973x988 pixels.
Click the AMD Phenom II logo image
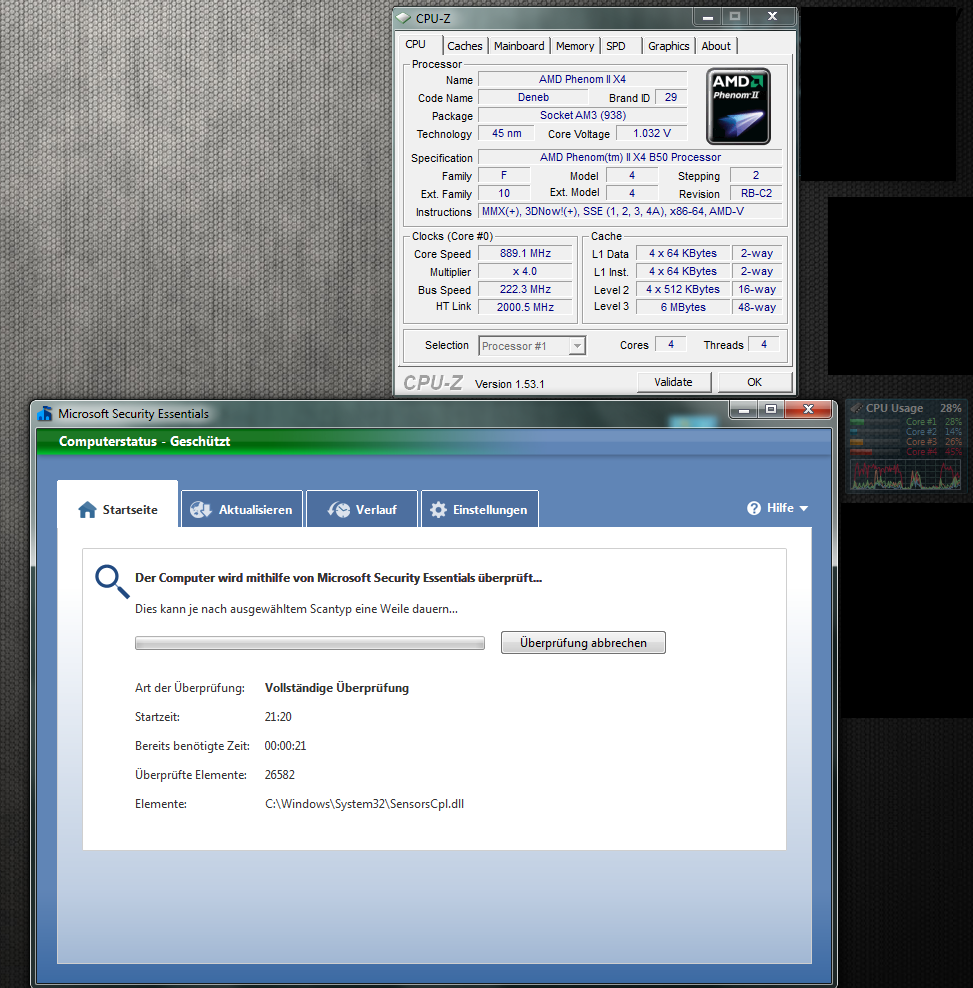click(738, 106)
